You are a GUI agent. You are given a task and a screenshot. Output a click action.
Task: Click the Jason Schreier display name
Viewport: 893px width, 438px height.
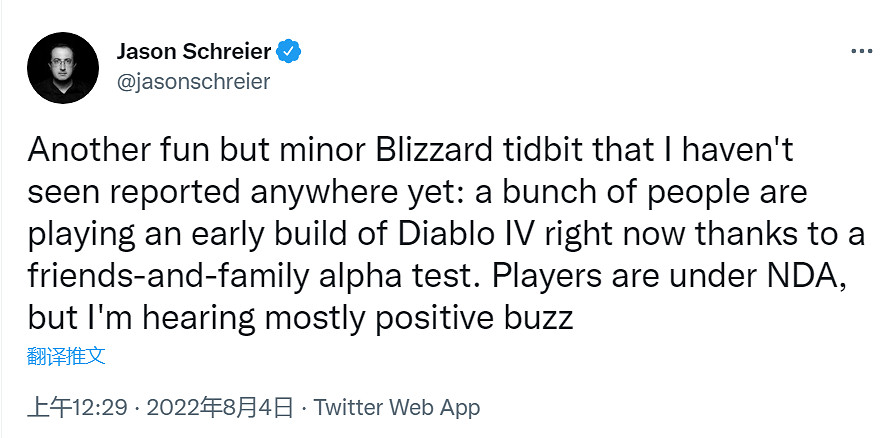coord(194,52)
